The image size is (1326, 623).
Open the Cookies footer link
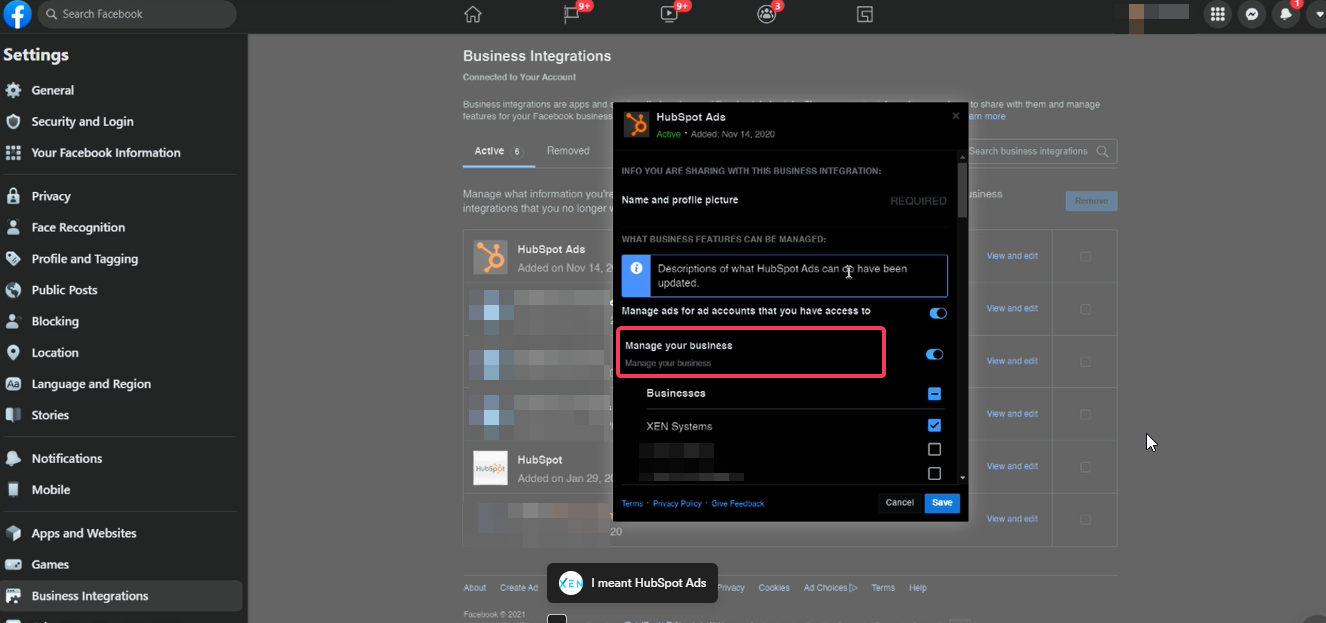(x=774, y=588)
